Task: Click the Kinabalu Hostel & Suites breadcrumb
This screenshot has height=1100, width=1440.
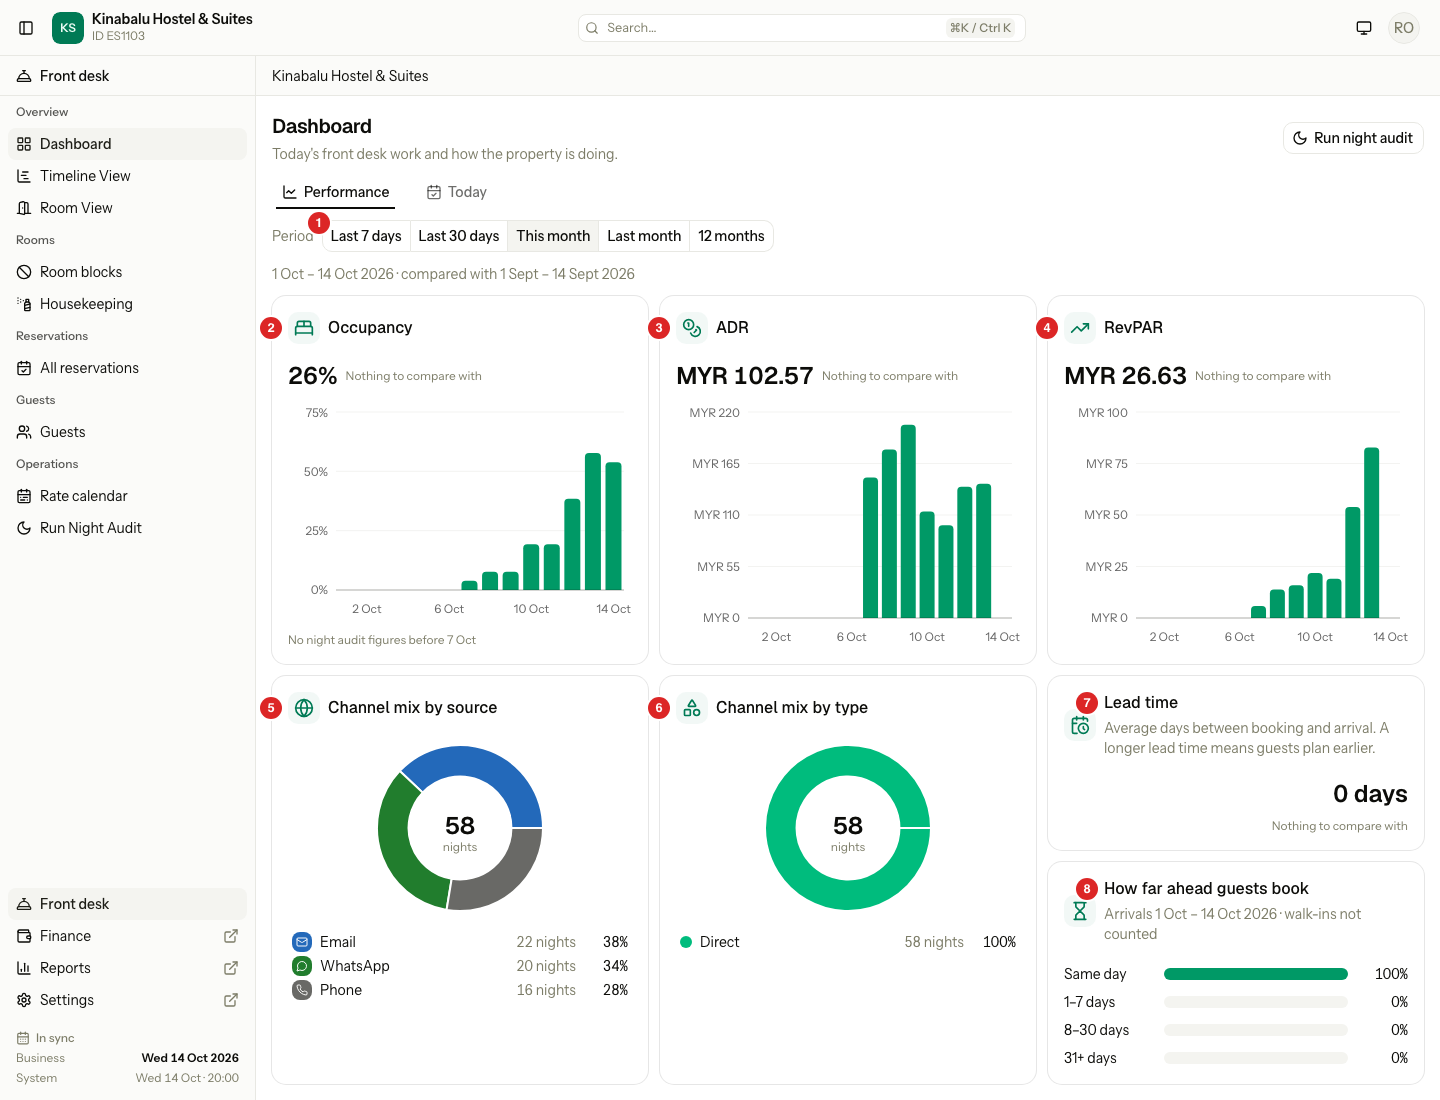Action: click(350, 76)
